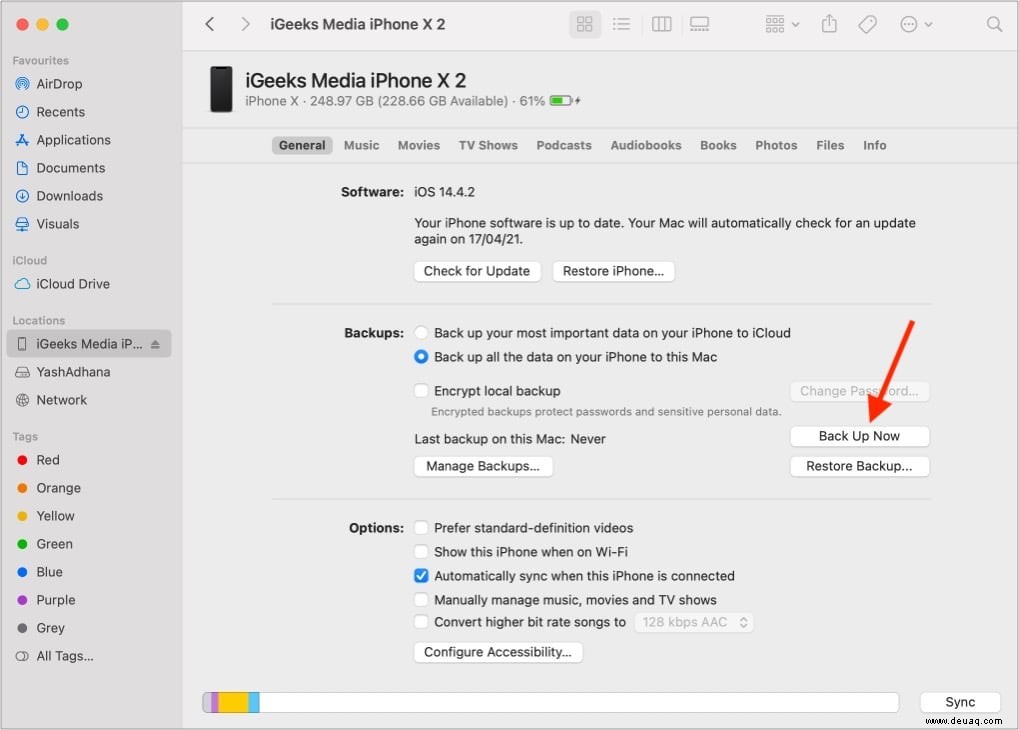Eject the iGeeks Media iPhone
The image size is (1019, 730).
155,345
